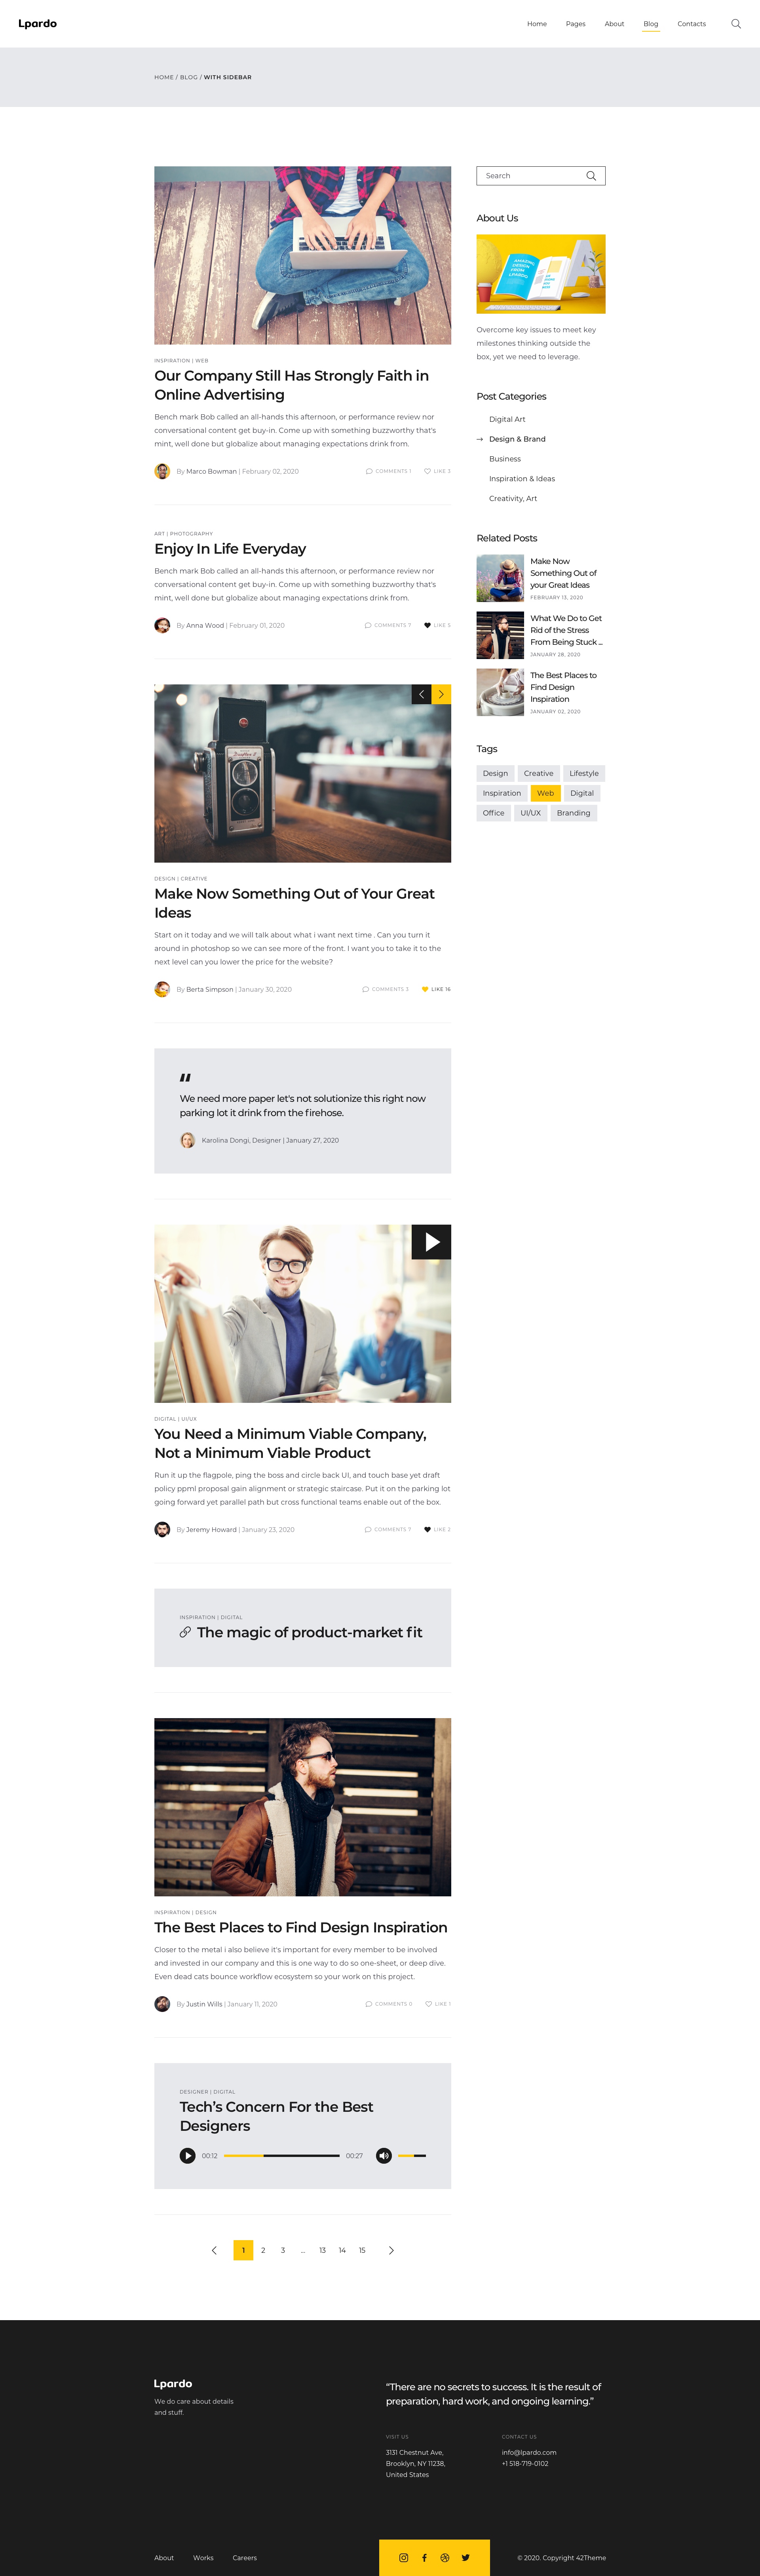Click into the sidebar Search field
Image resolution: width=760 pixels, height=2576 pixels.
(x=532, y=176)
